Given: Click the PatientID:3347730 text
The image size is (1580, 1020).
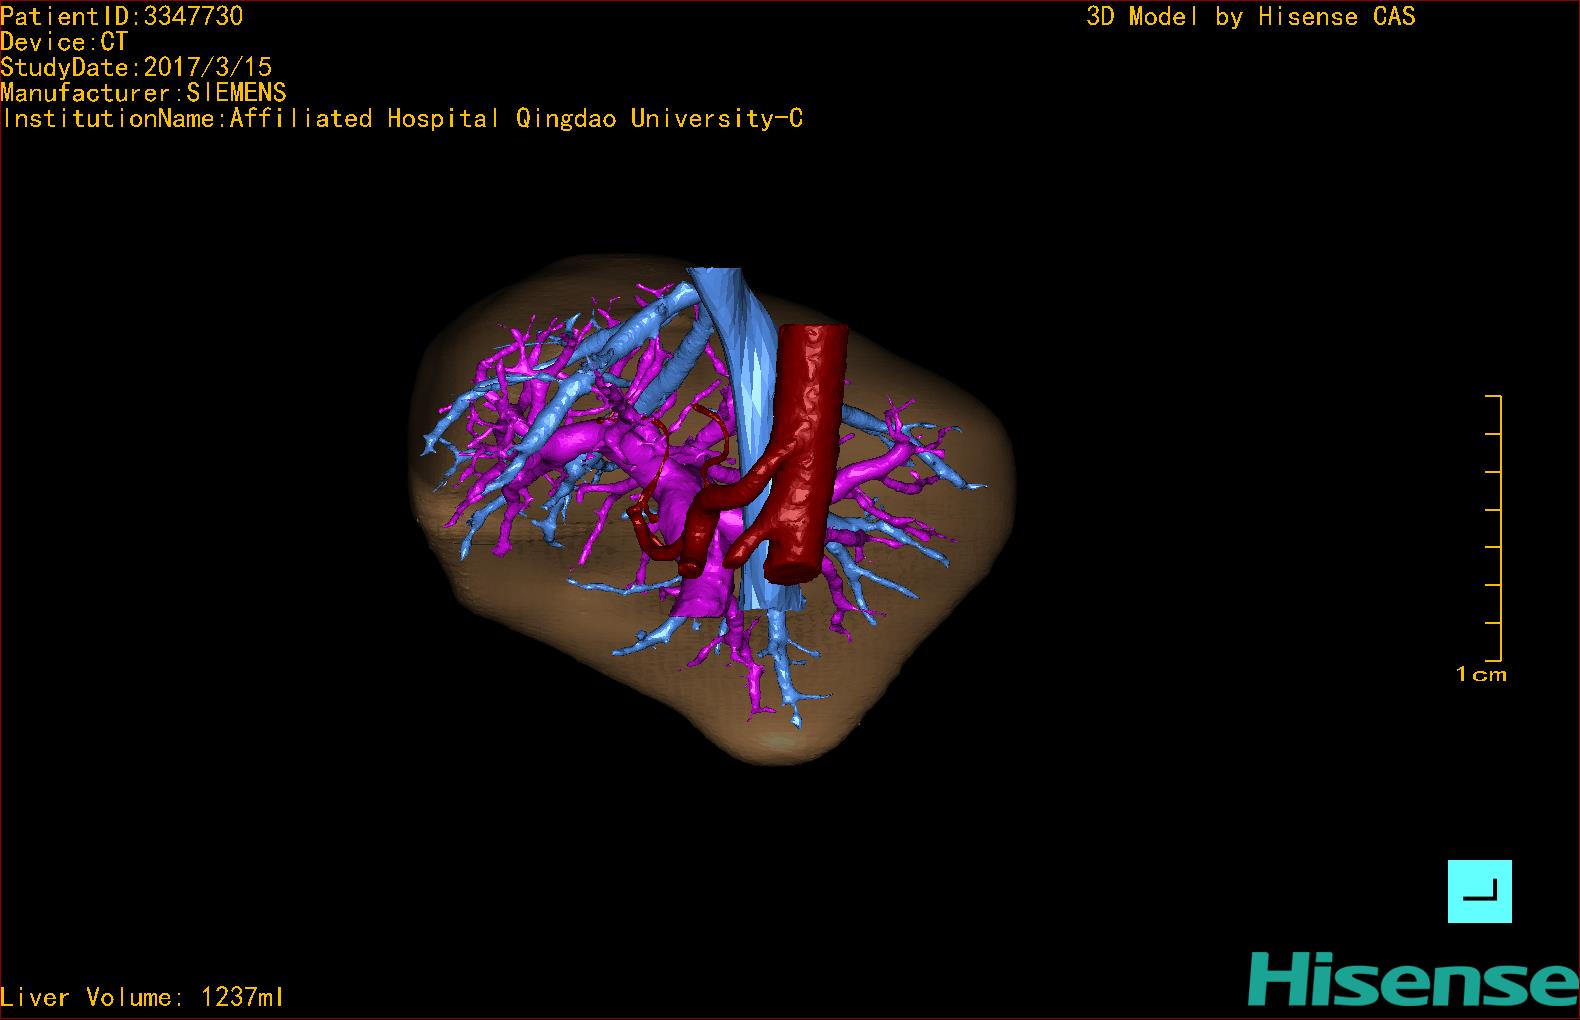Looking at the screenshot, I should [122, 16].
